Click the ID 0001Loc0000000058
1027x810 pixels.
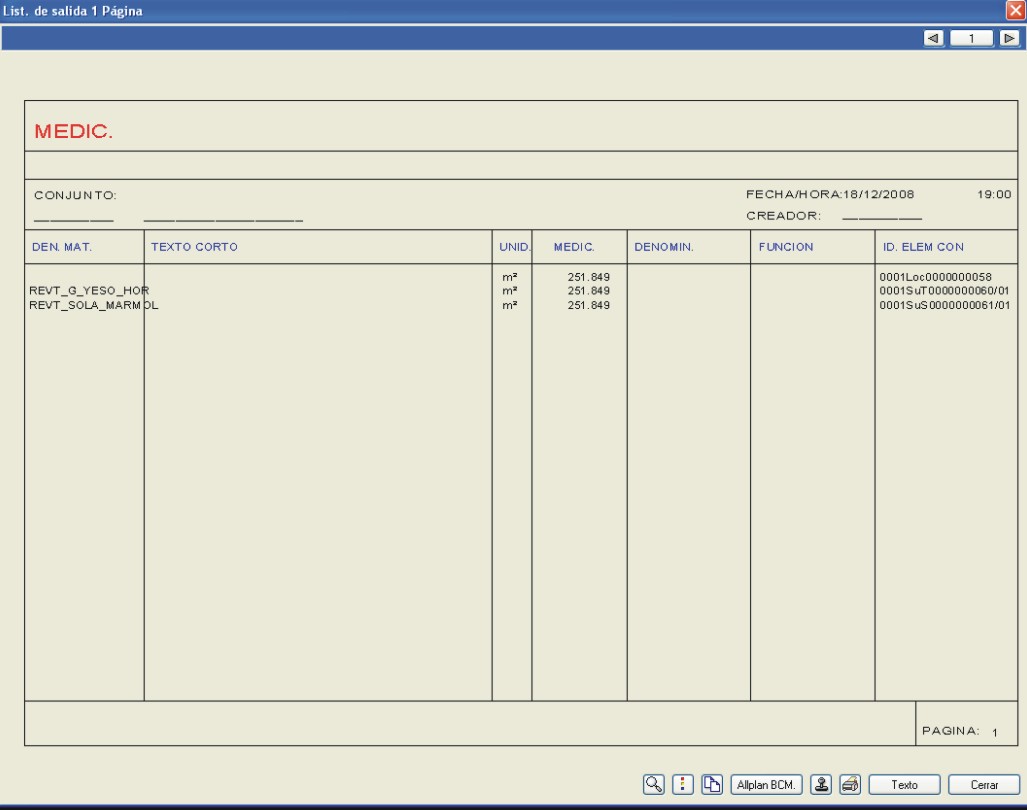(935, 277)
